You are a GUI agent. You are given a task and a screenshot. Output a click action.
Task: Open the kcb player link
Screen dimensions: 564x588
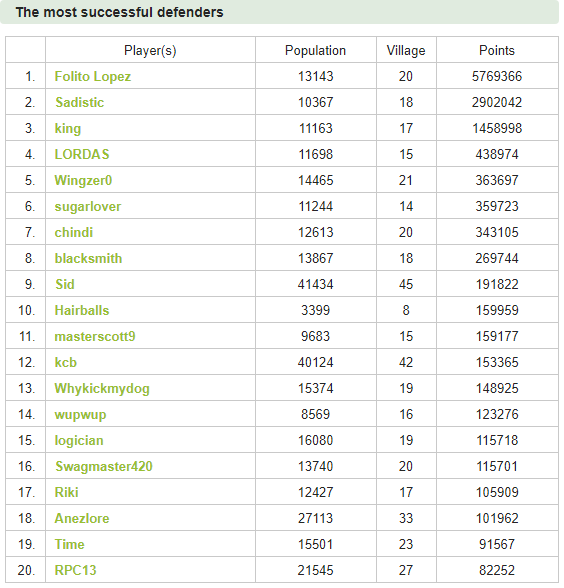point(66,363)
